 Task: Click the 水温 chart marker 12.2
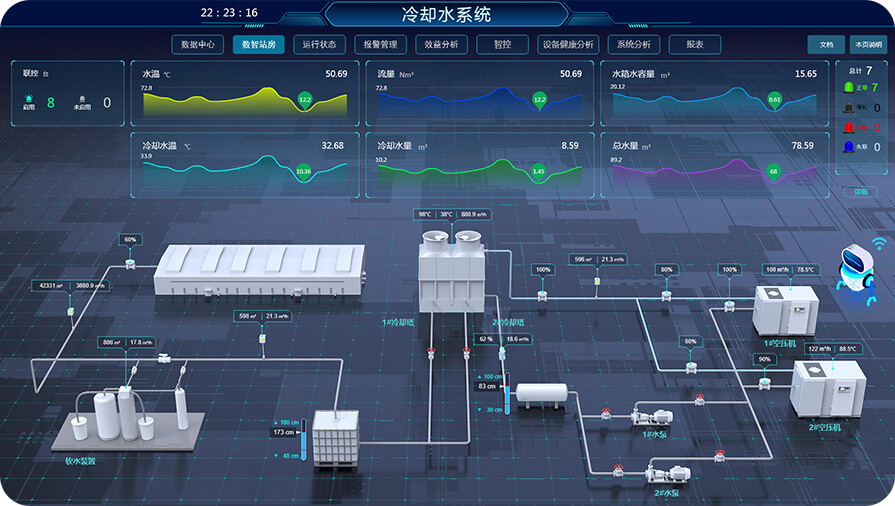305,99
